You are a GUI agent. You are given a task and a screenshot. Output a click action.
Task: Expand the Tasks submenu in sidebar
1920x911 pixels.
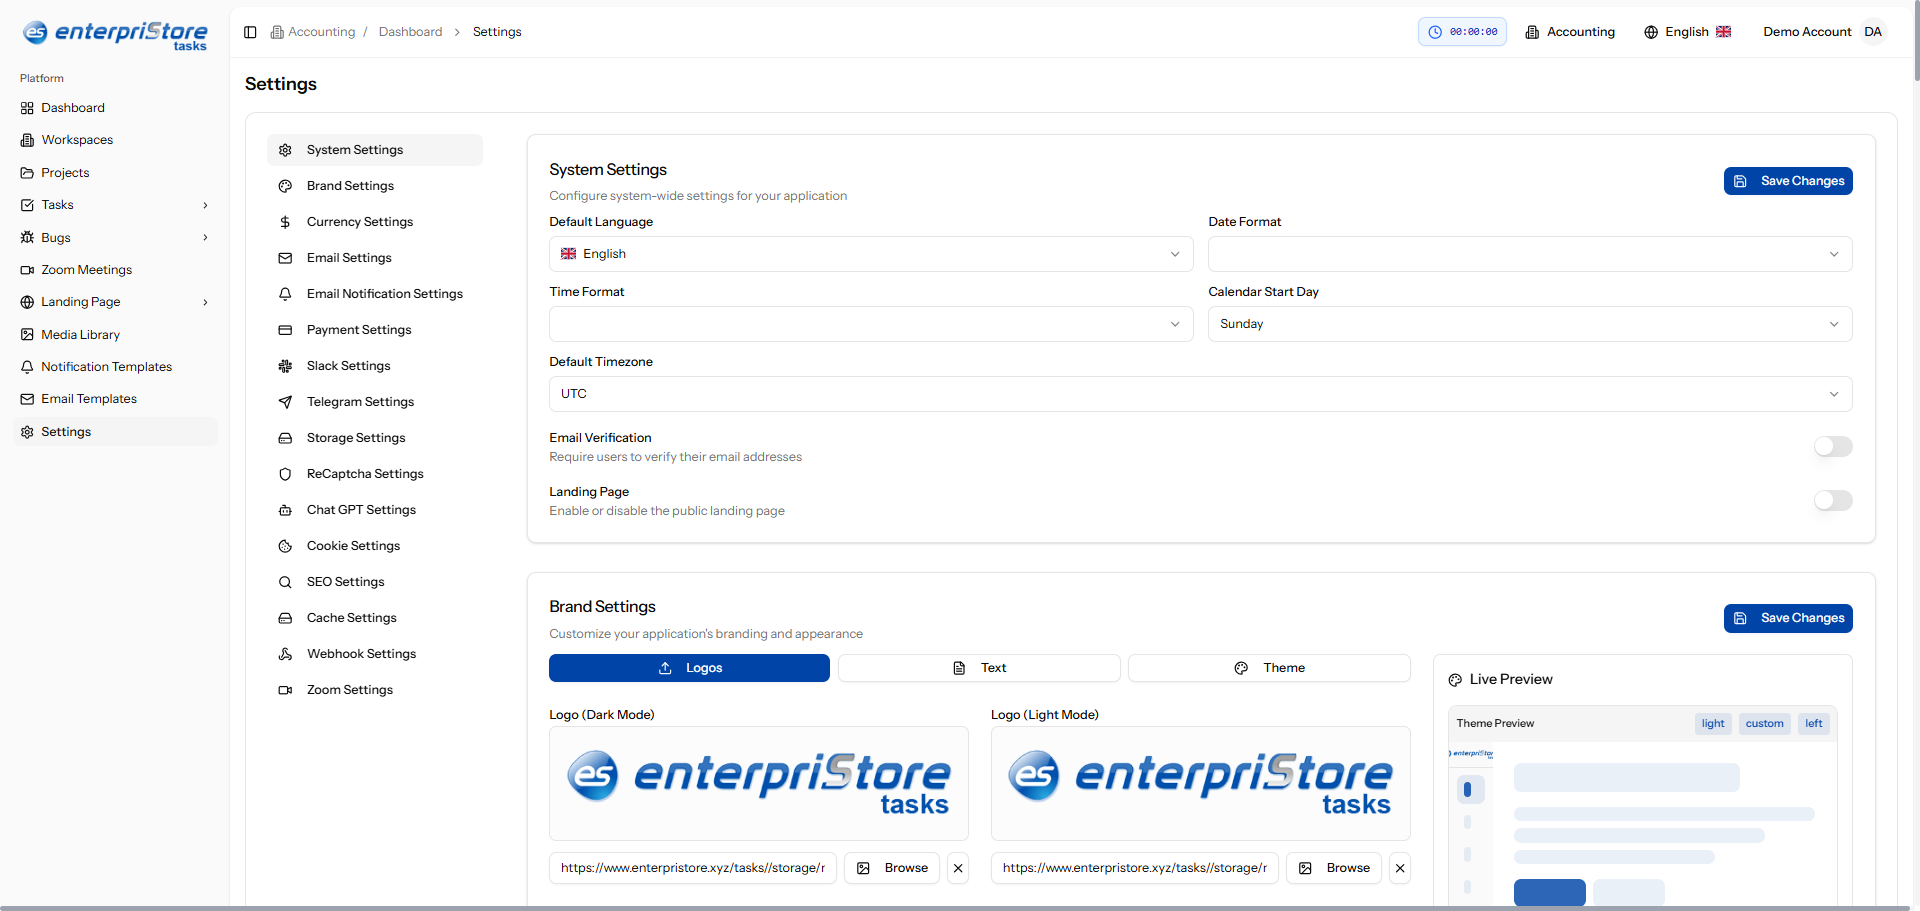click(x=205, y=205)
